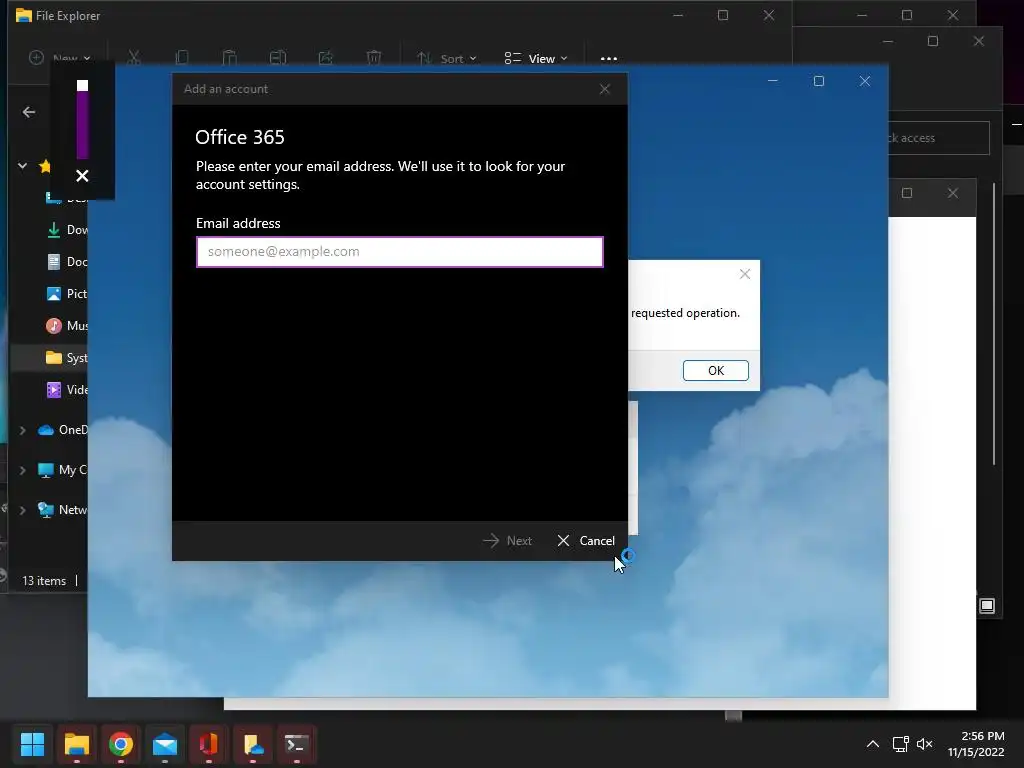Image resolution: width=1024 pixels, height=768 pixels.
Task: Open Videos in File Explorer sidebar
Action: pyautogui.click(x=67, y=390)
